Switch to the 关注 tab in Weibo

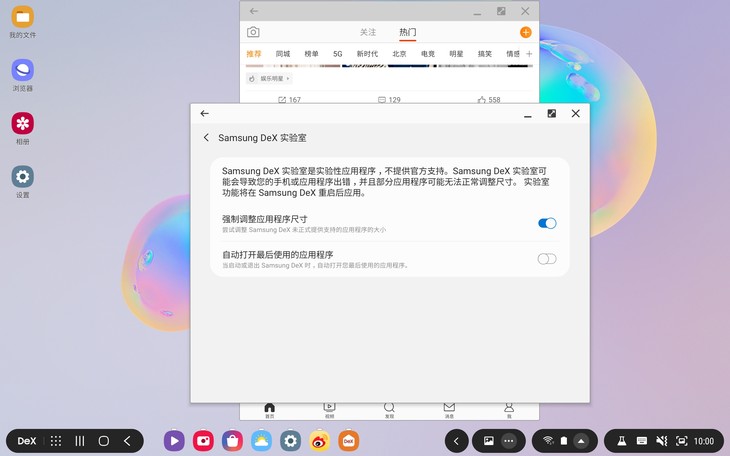(368, 32)
